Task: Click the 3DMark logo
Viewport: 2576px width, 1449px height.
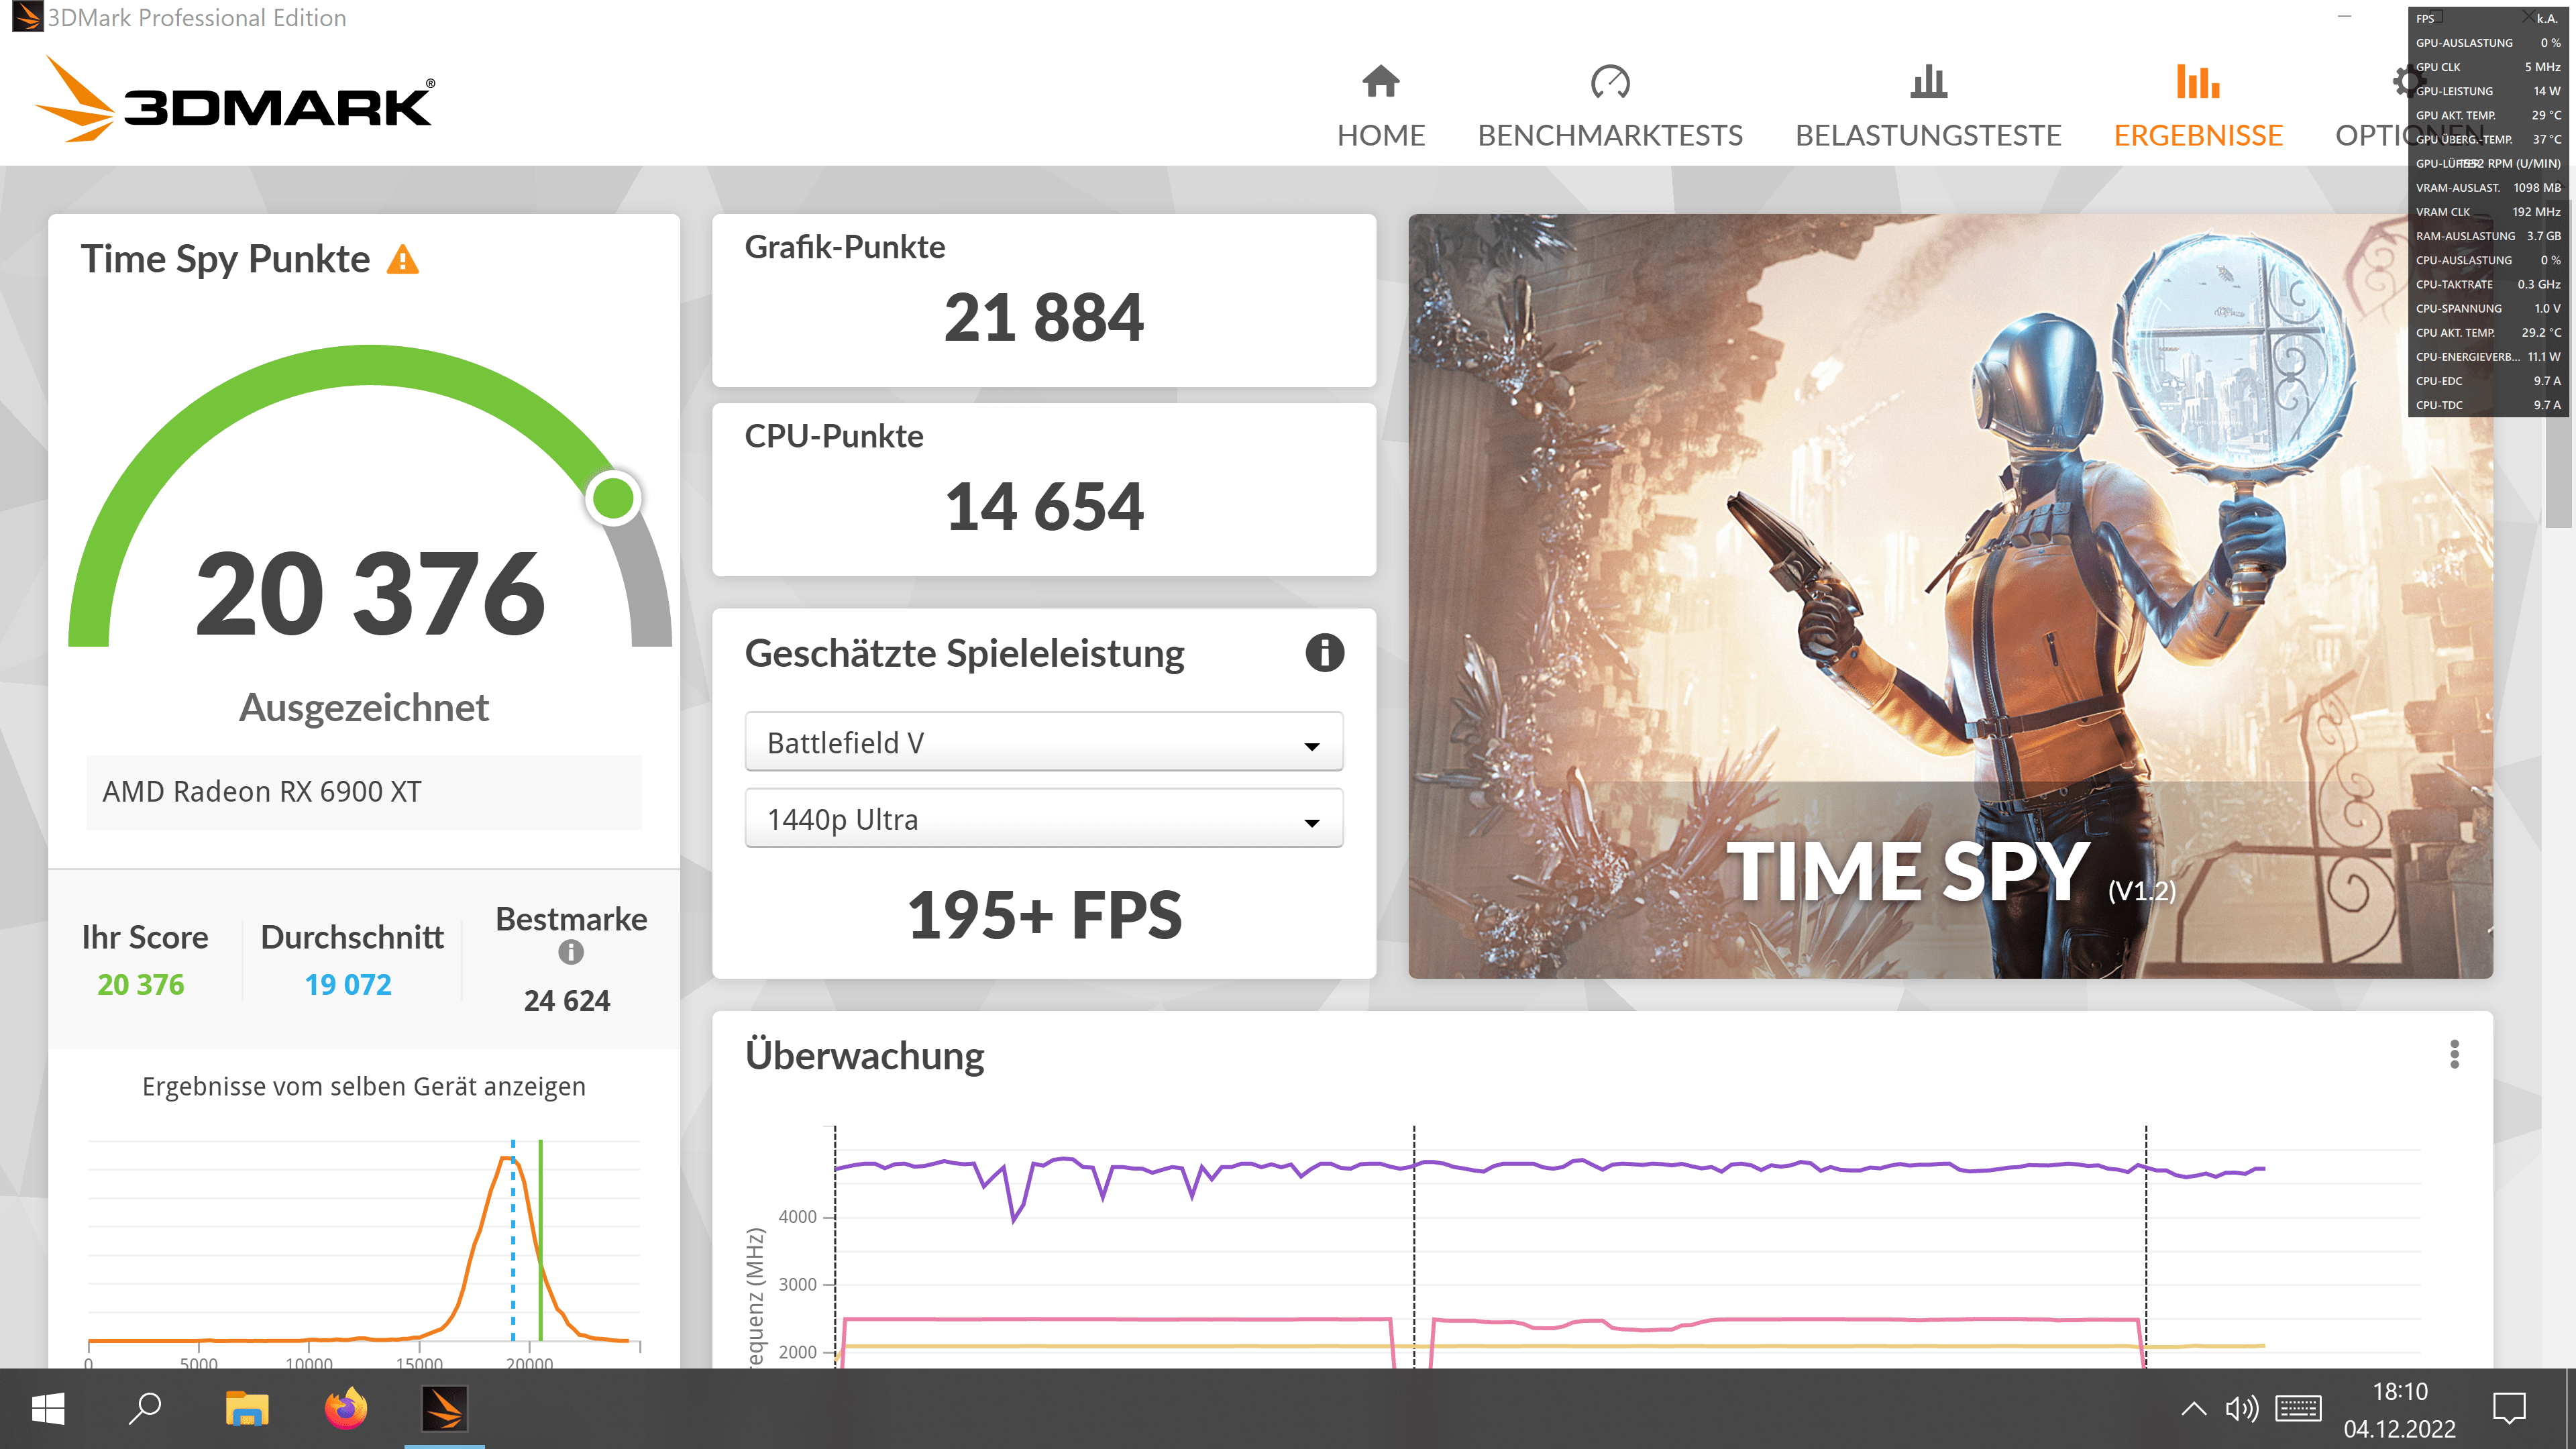Action: tap(236, 100)
